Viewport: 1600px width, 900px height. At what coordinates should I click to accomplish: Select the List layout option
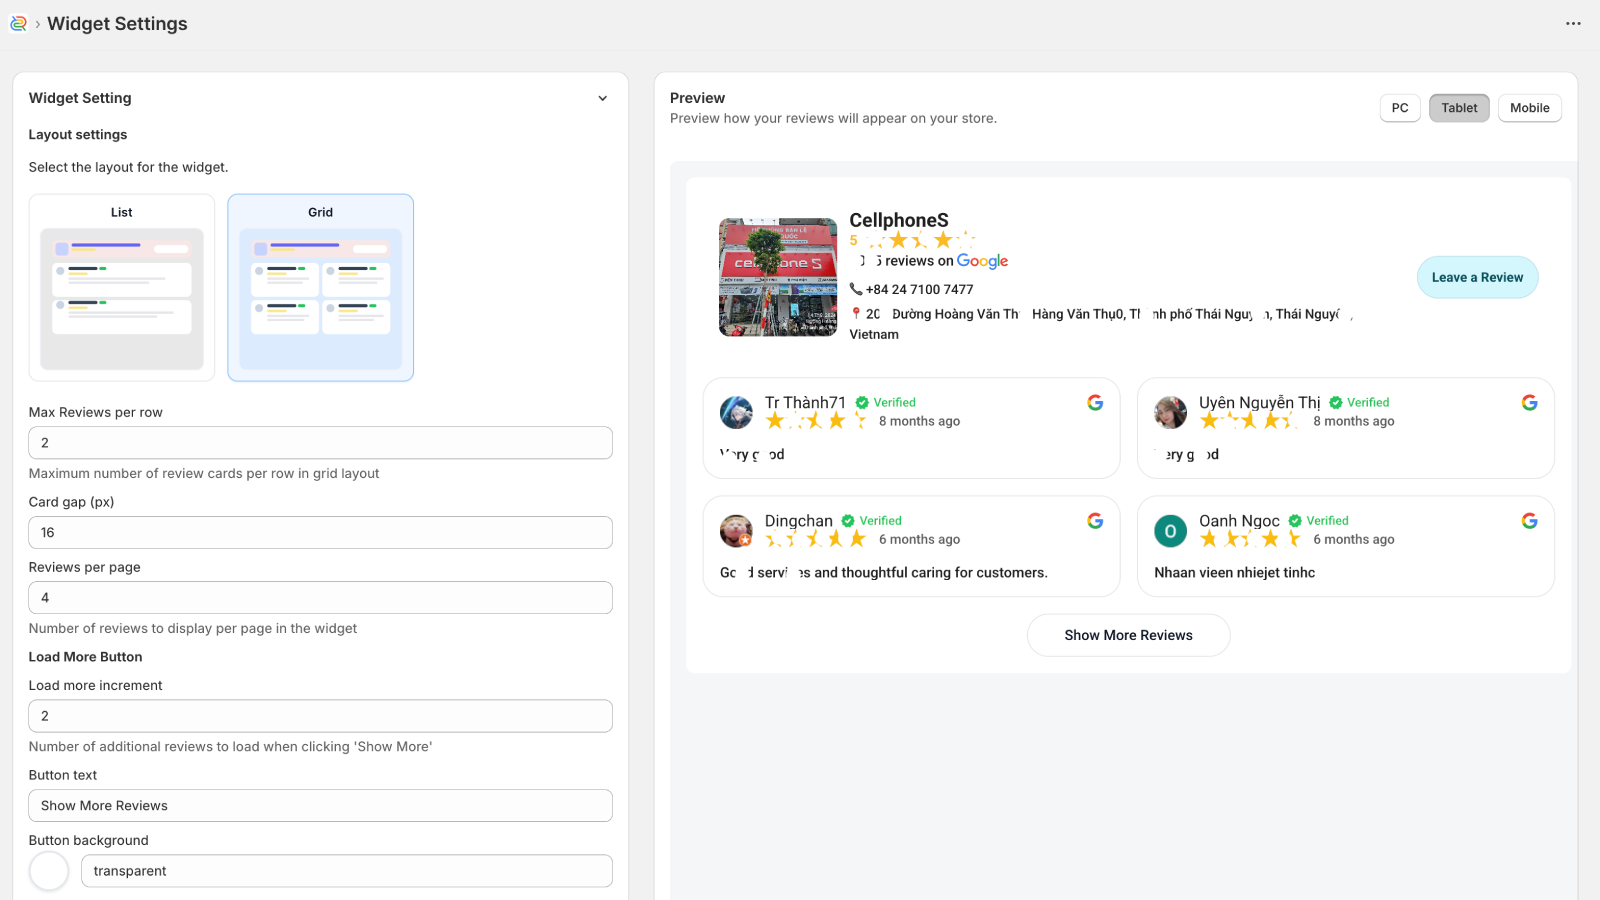click(121, 287)
